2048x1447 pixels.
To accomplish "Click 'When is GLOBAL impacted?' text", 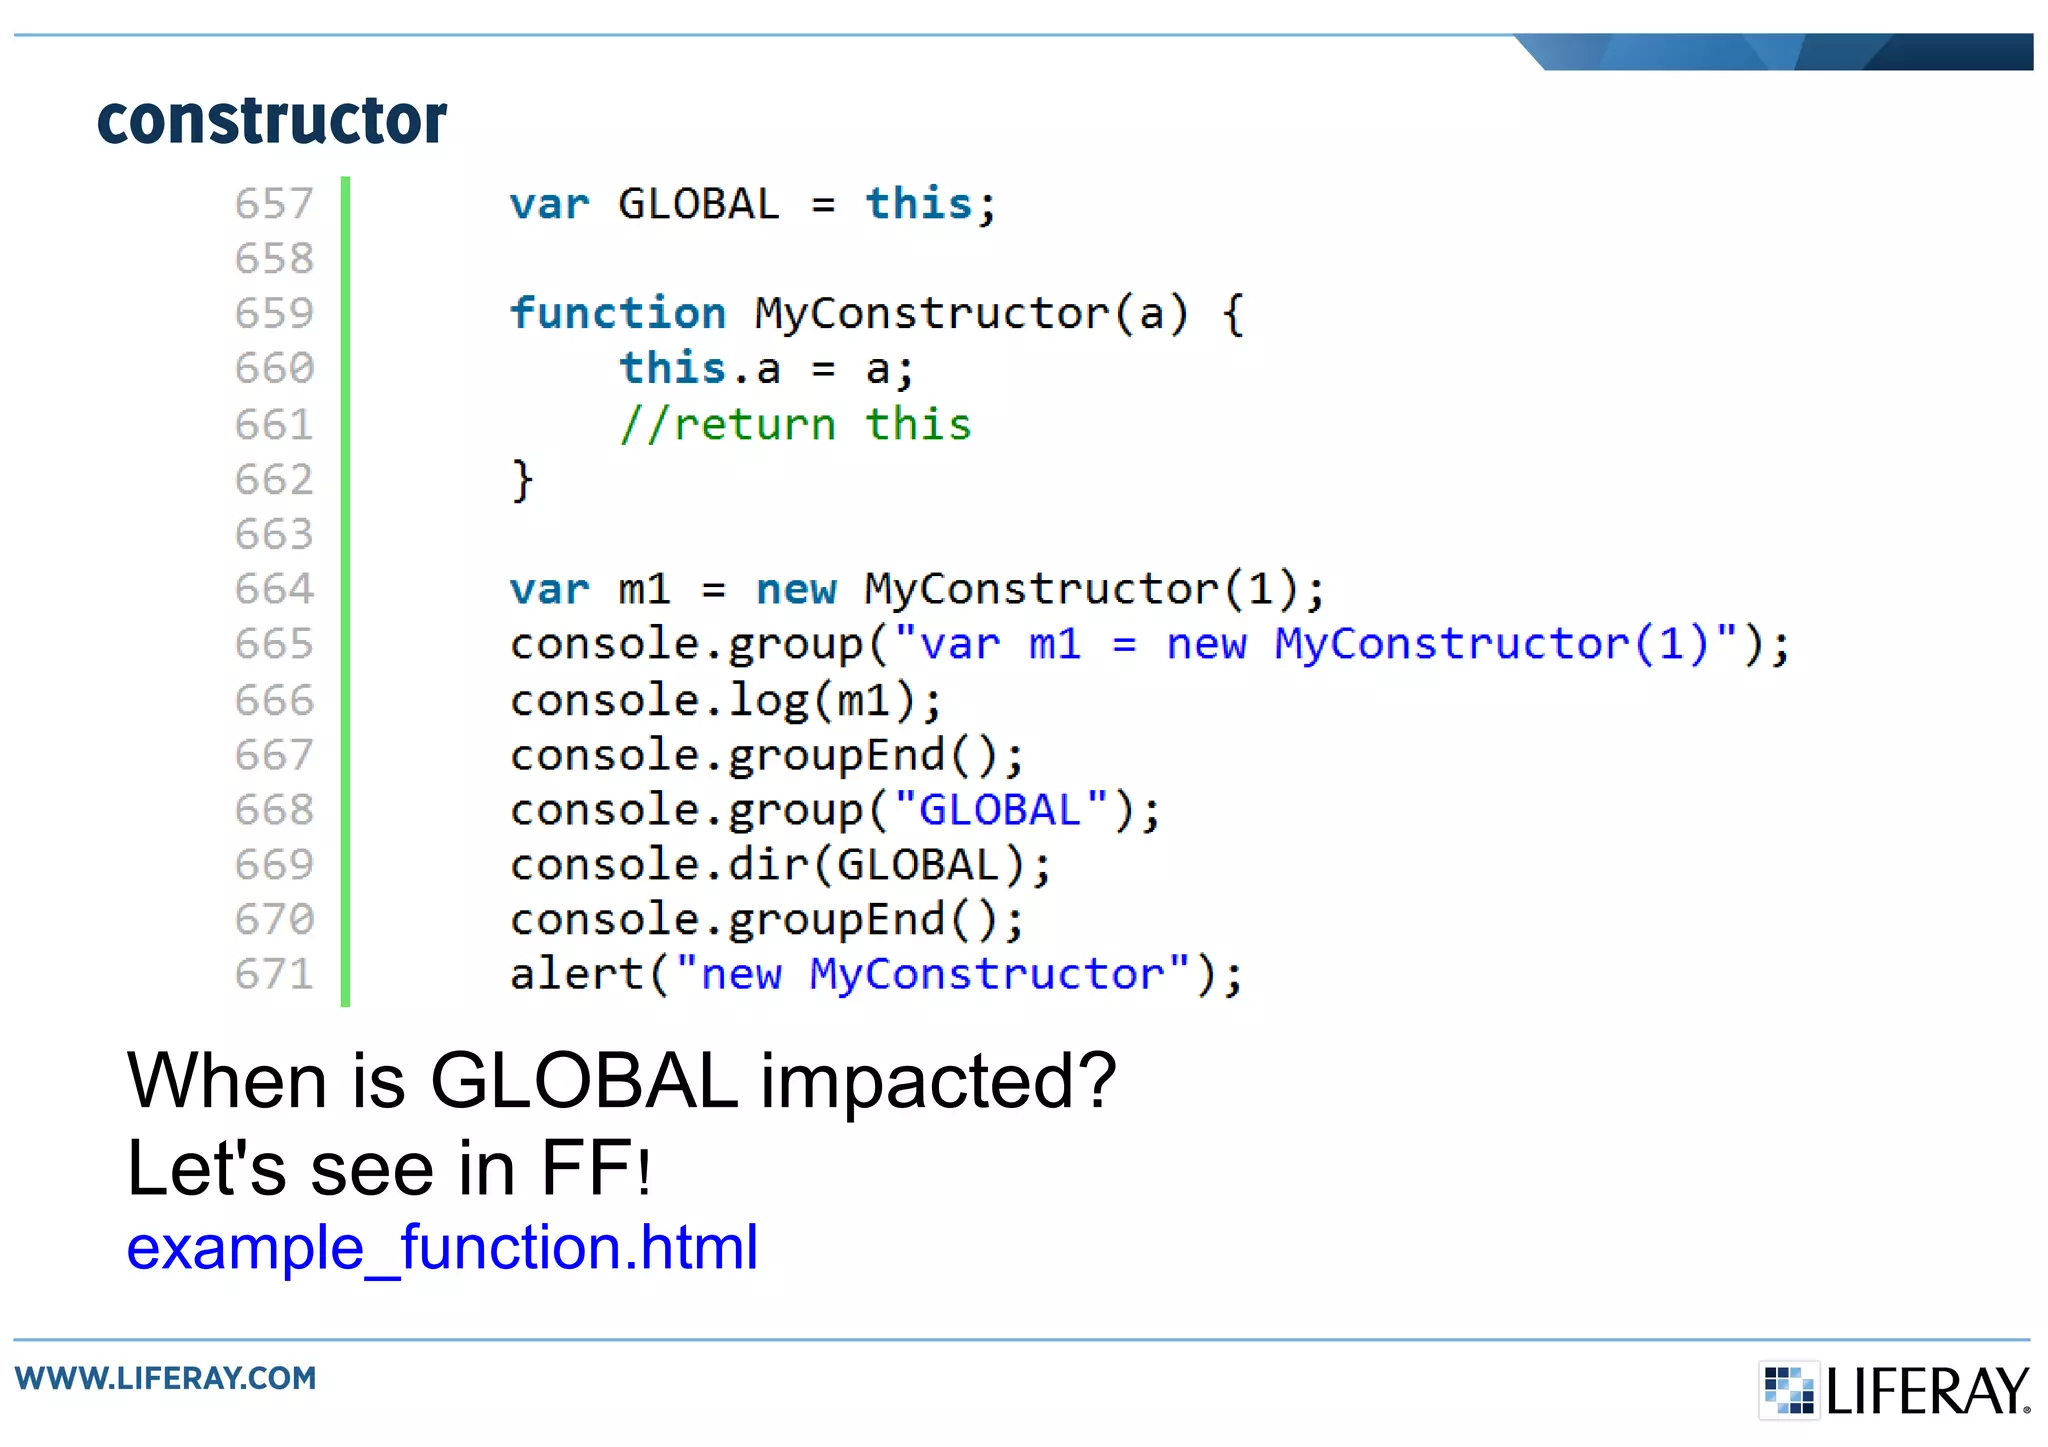I will point(620,1081).
